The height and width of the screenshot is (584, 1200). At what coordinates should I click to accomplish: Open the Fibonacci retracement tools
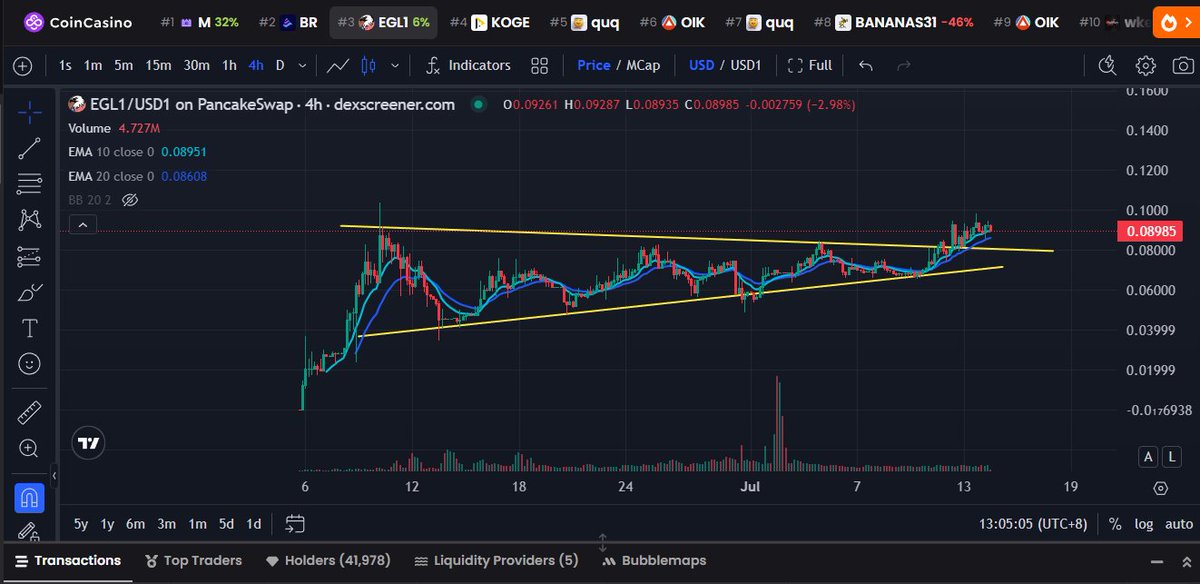(30, 184)
